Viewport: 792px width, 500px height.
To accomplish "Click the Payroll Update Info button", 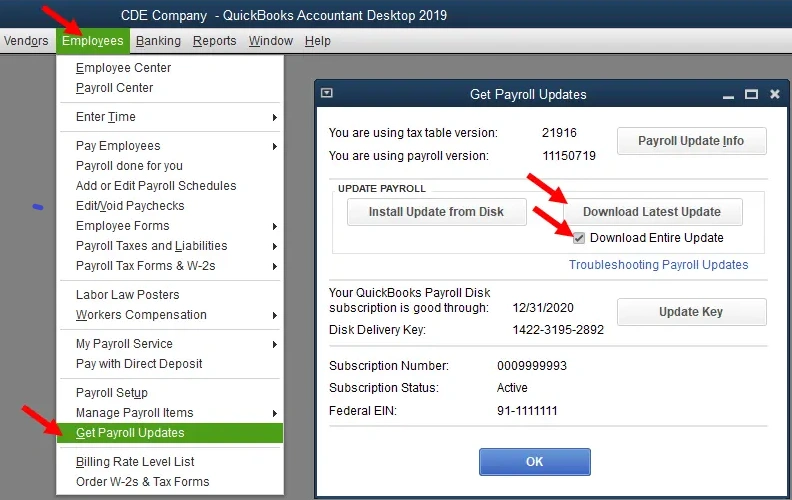I will (691, 141).
